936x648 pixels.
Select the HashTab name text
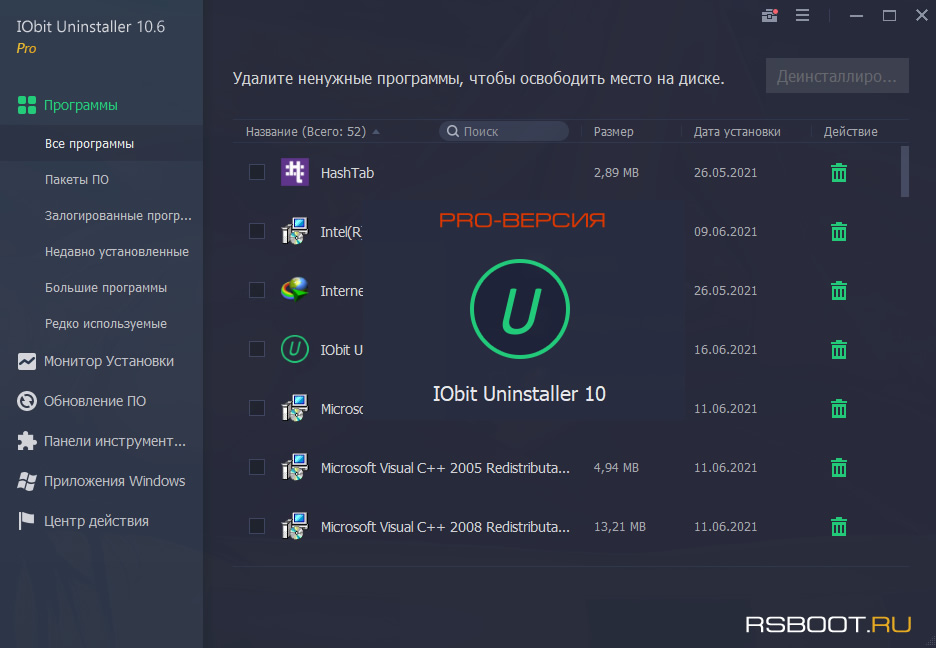[x=347, y=173]
